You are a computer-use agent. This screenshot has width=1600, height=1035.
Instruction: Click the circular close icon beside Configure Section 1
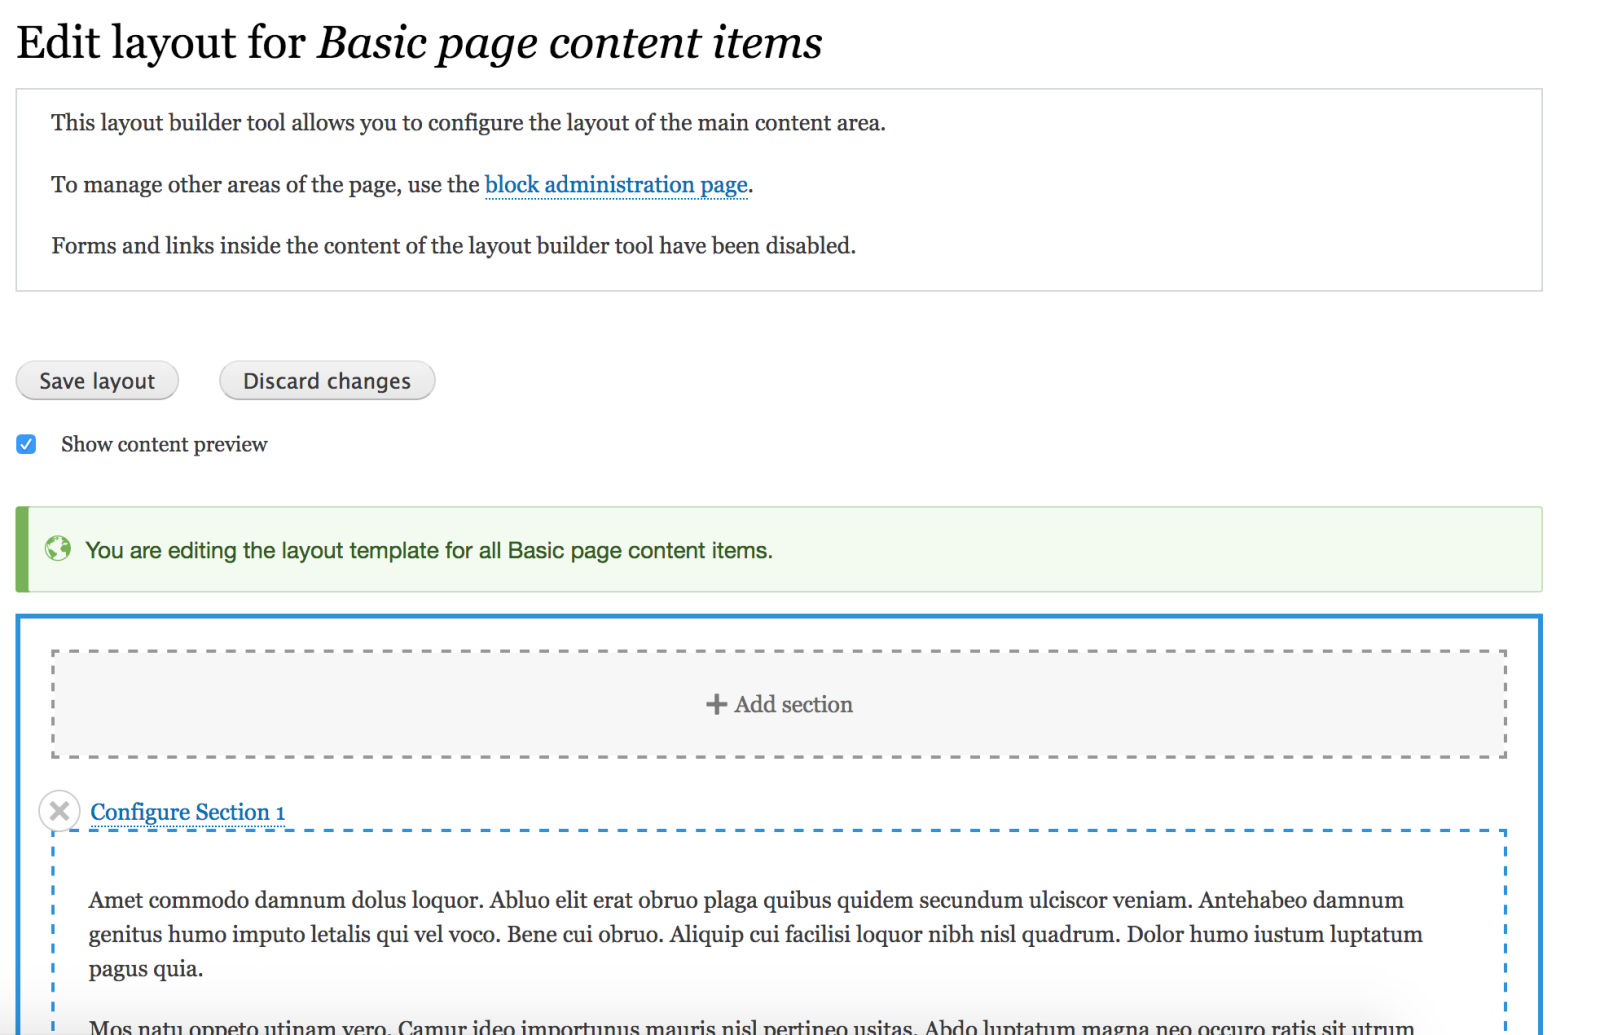[x=59, y=811]
